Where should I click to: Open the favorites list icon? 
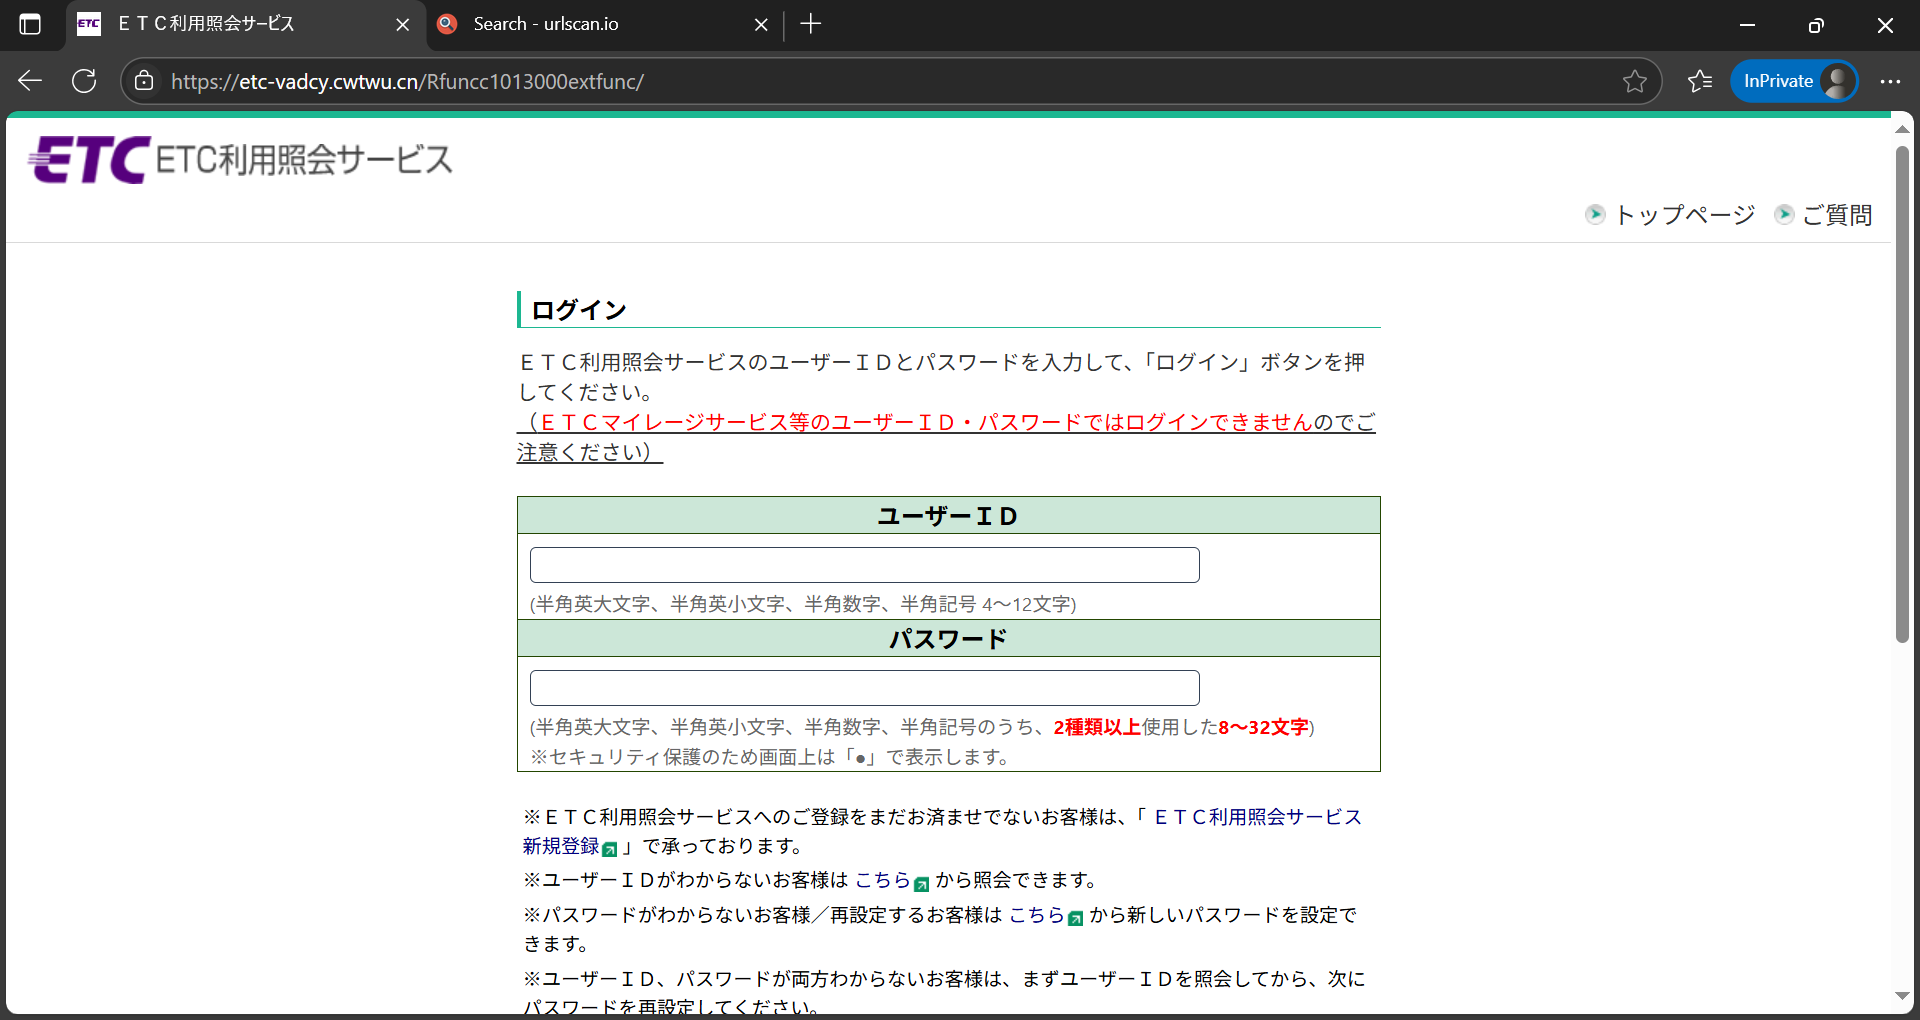coord(1700,81)
